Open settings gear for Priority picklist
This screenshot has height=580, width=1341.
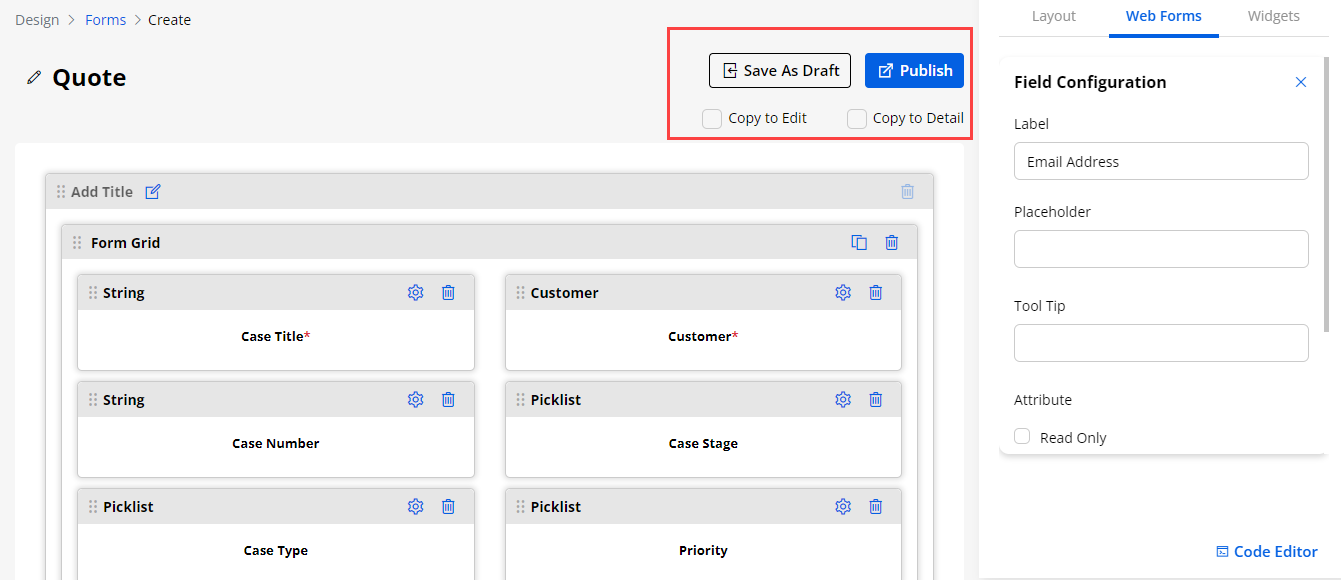(x=843, y=507)
